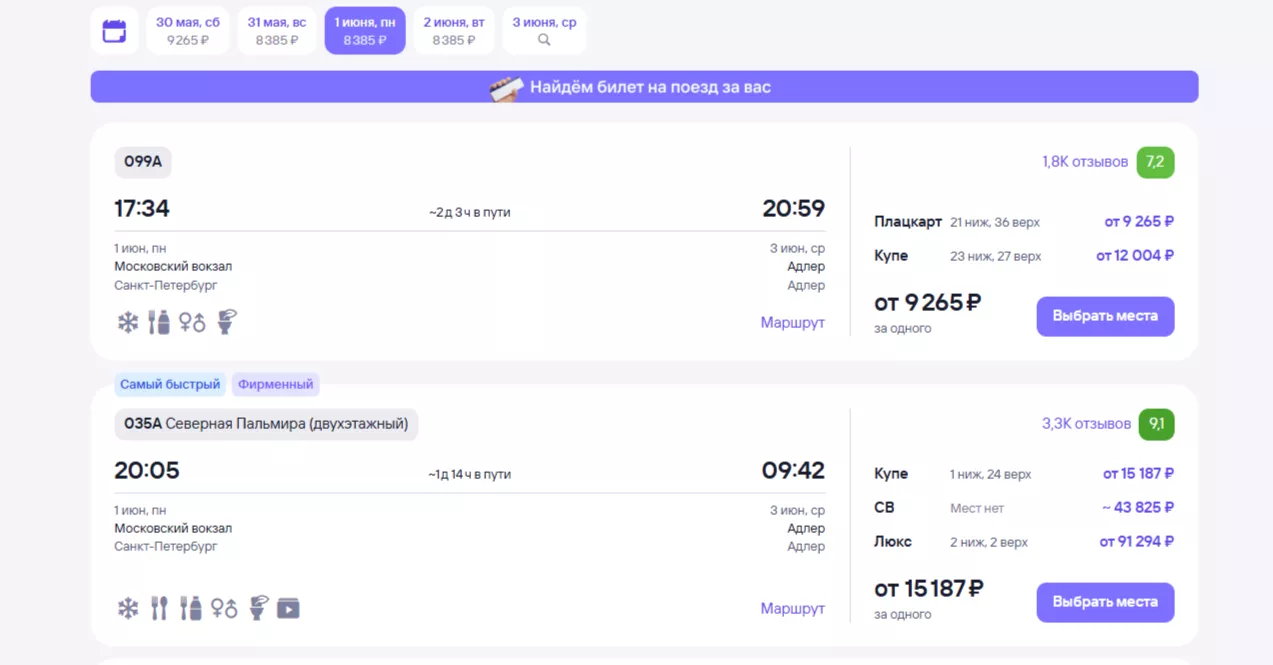Click the bio-toilet icon for train 035A

point(258,608)
